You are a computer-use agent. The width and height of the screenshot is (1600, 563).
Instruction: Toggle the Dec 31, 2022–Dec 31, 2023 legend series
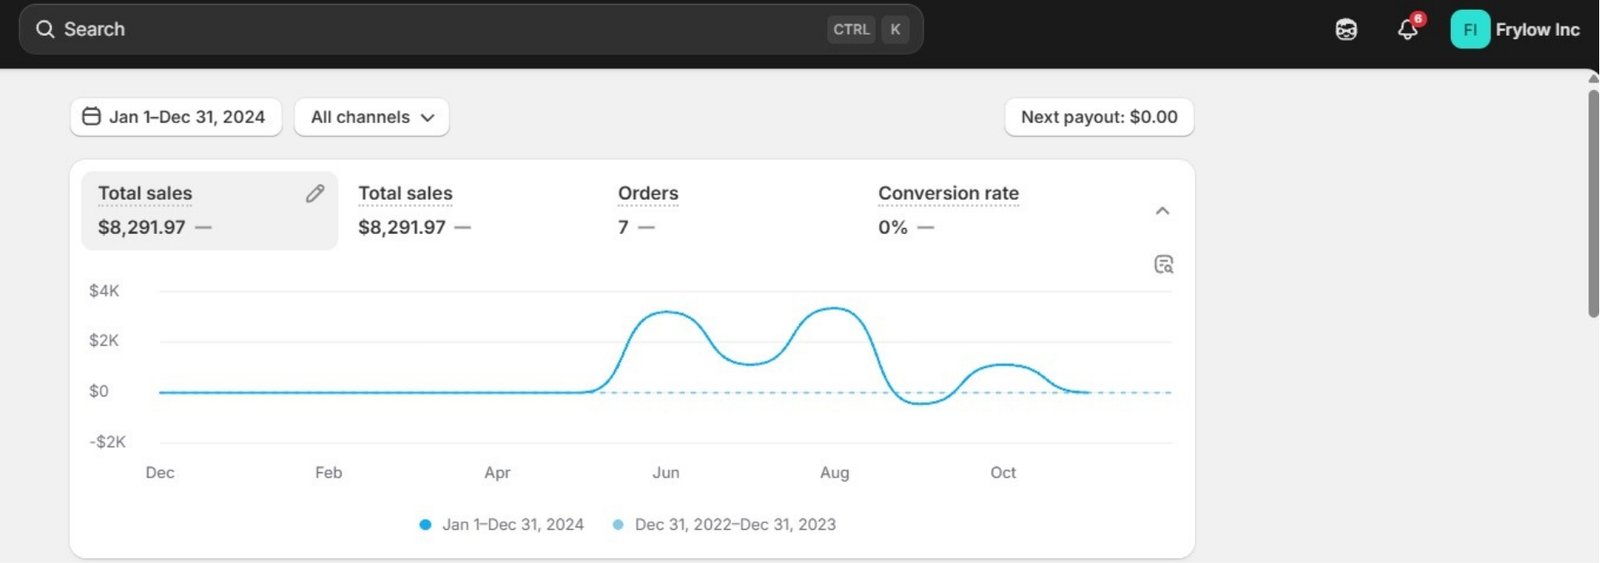[725, 524]
